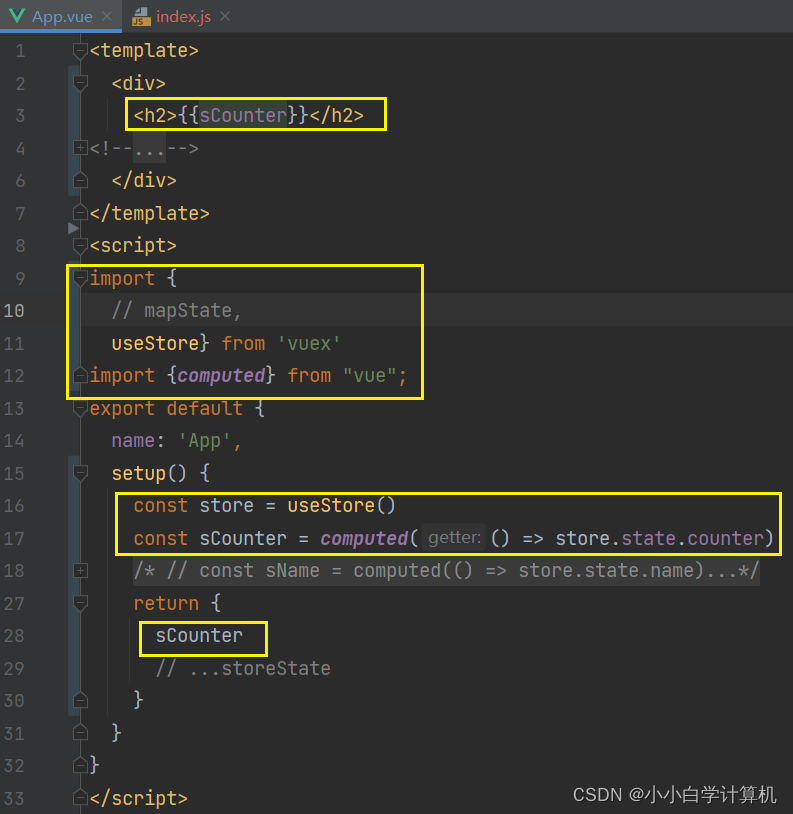This screenshot has width=793, height=814.
Task: Click fold end marker at line 31
Action: pos(80,733)
